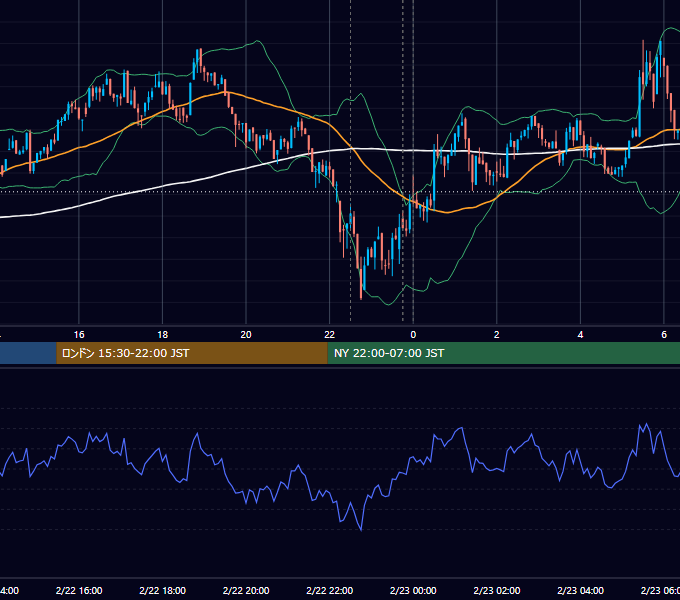The image size is (680, 600).
Task: Click the 2/22 22:00 time label
Action: tap(330, 590)
